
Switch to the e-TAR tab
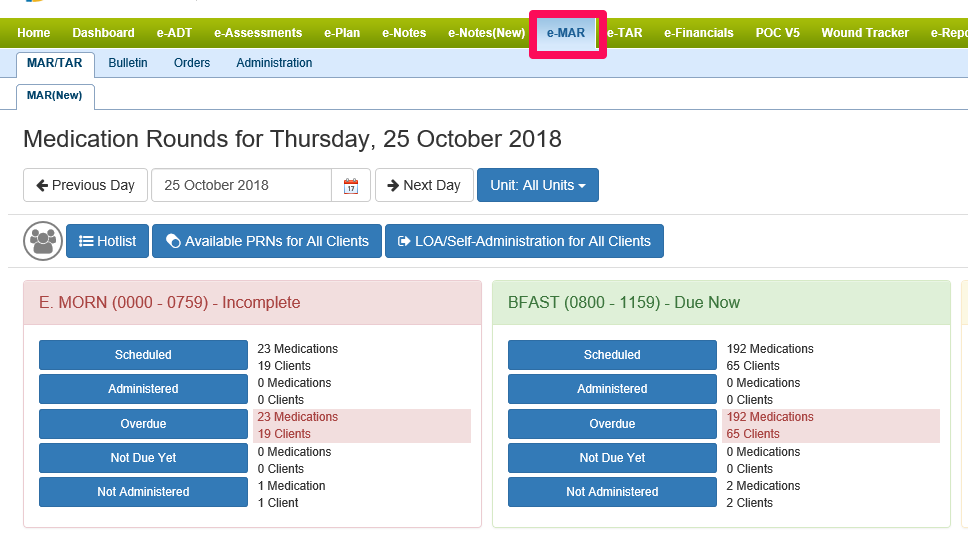[x=625, y=33]
